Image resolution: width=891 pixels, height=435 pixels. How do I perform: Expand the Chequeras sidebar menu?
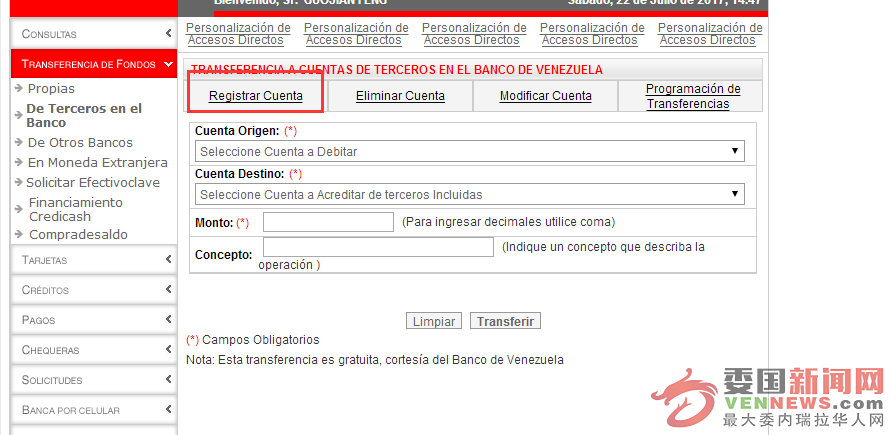click(94, 350)
